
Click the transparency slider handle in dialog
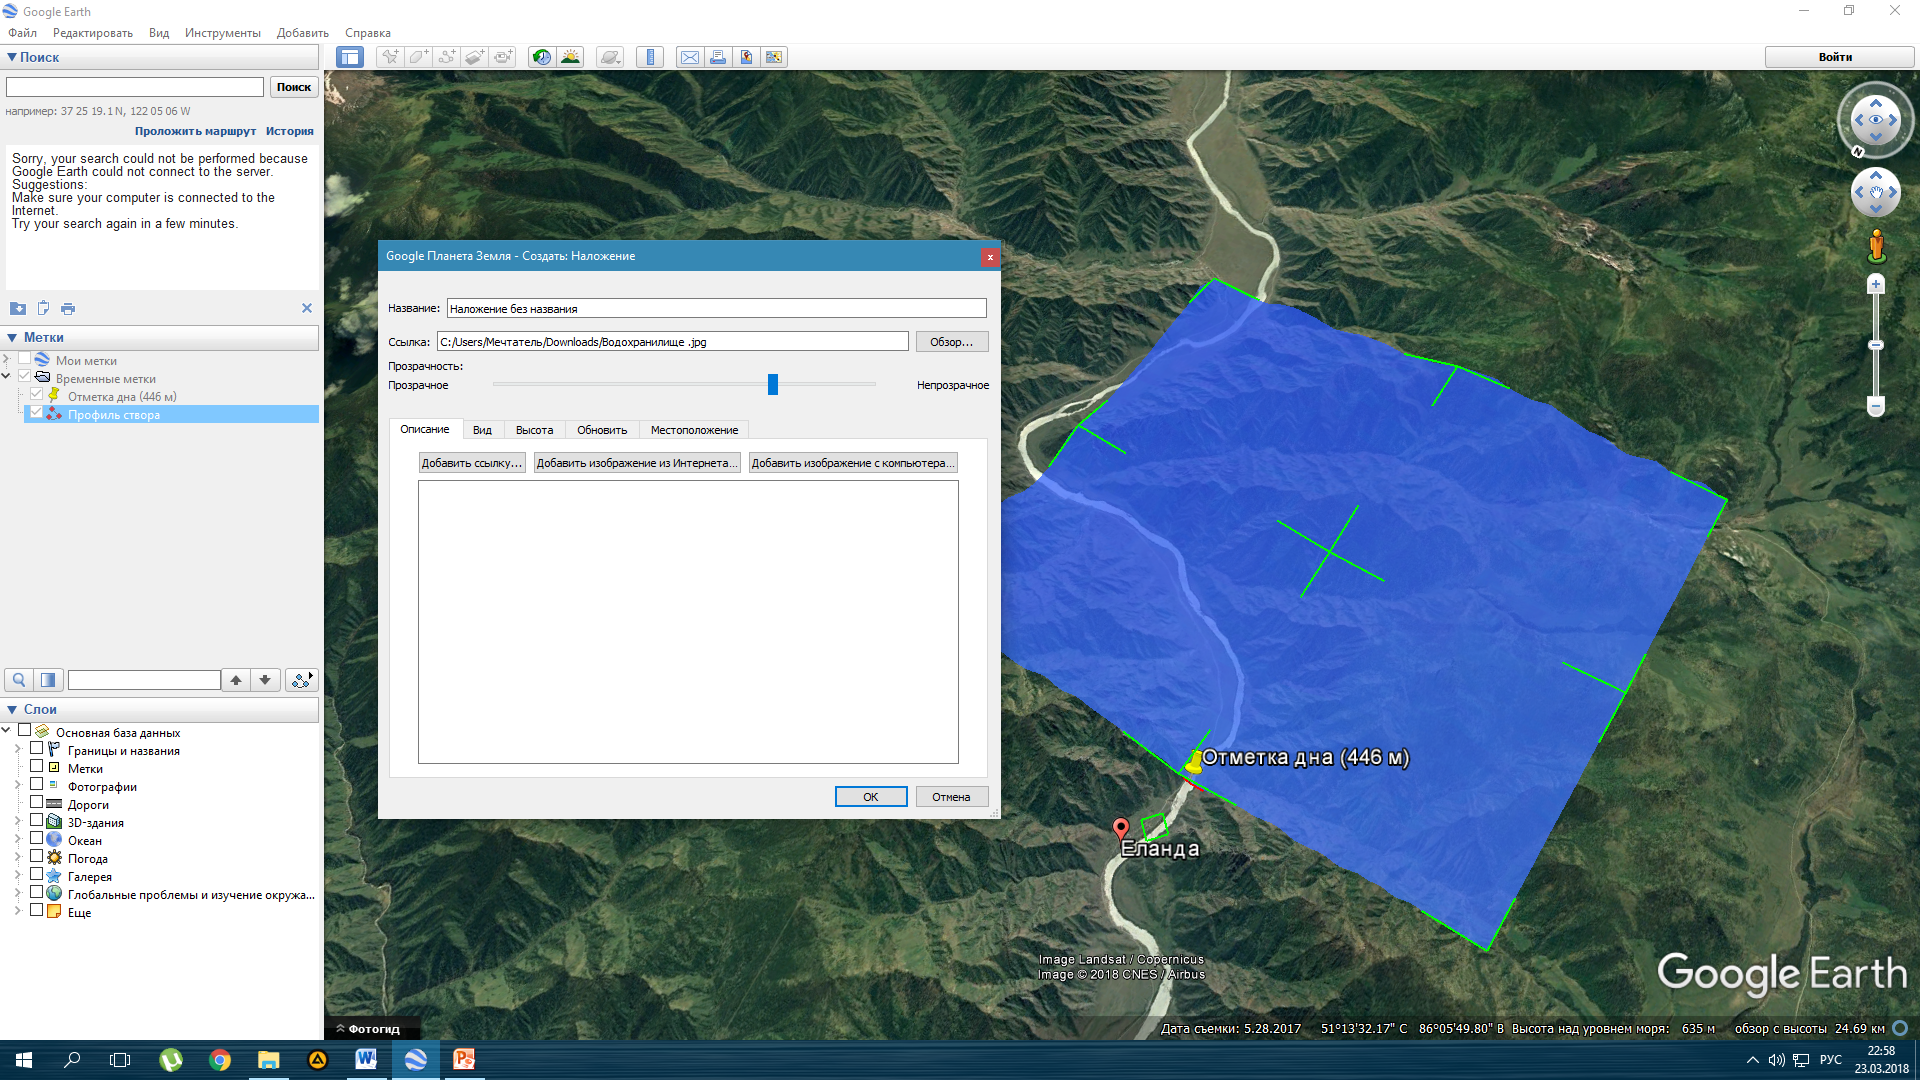(773, 384)
